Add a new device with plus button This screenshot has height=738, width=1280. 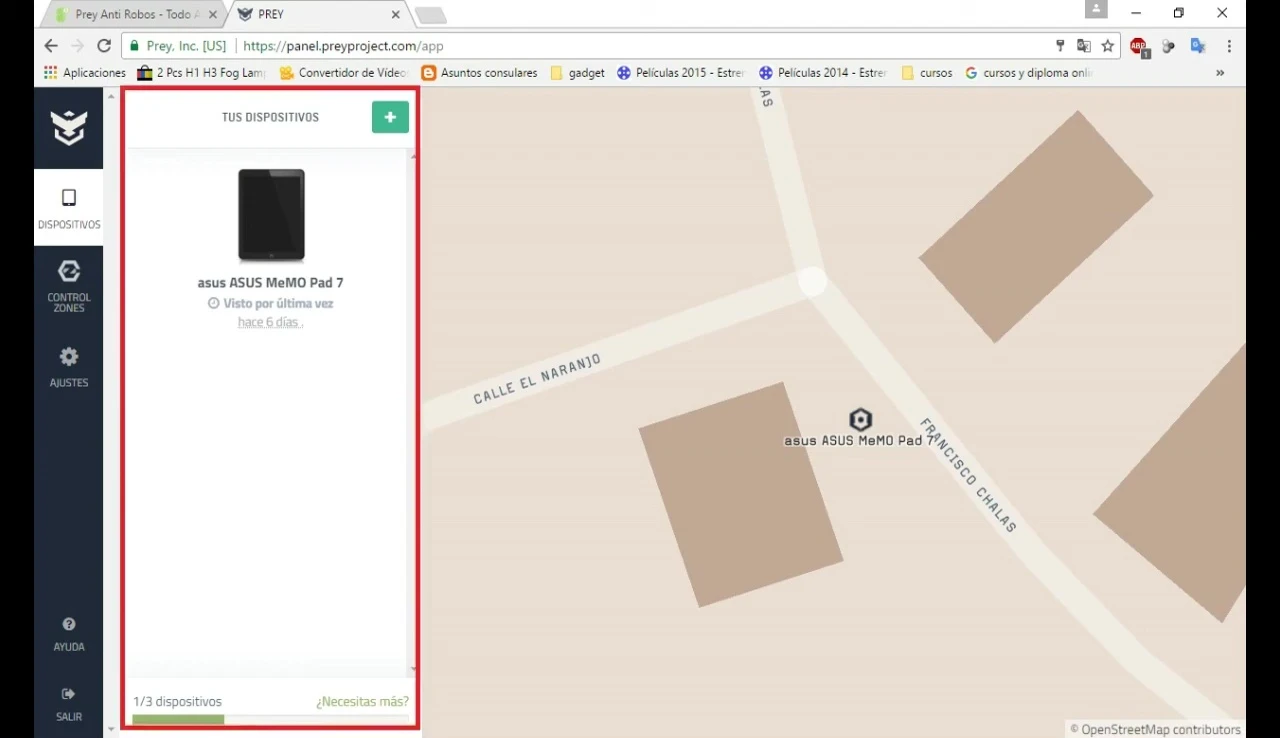click(390, 117)
